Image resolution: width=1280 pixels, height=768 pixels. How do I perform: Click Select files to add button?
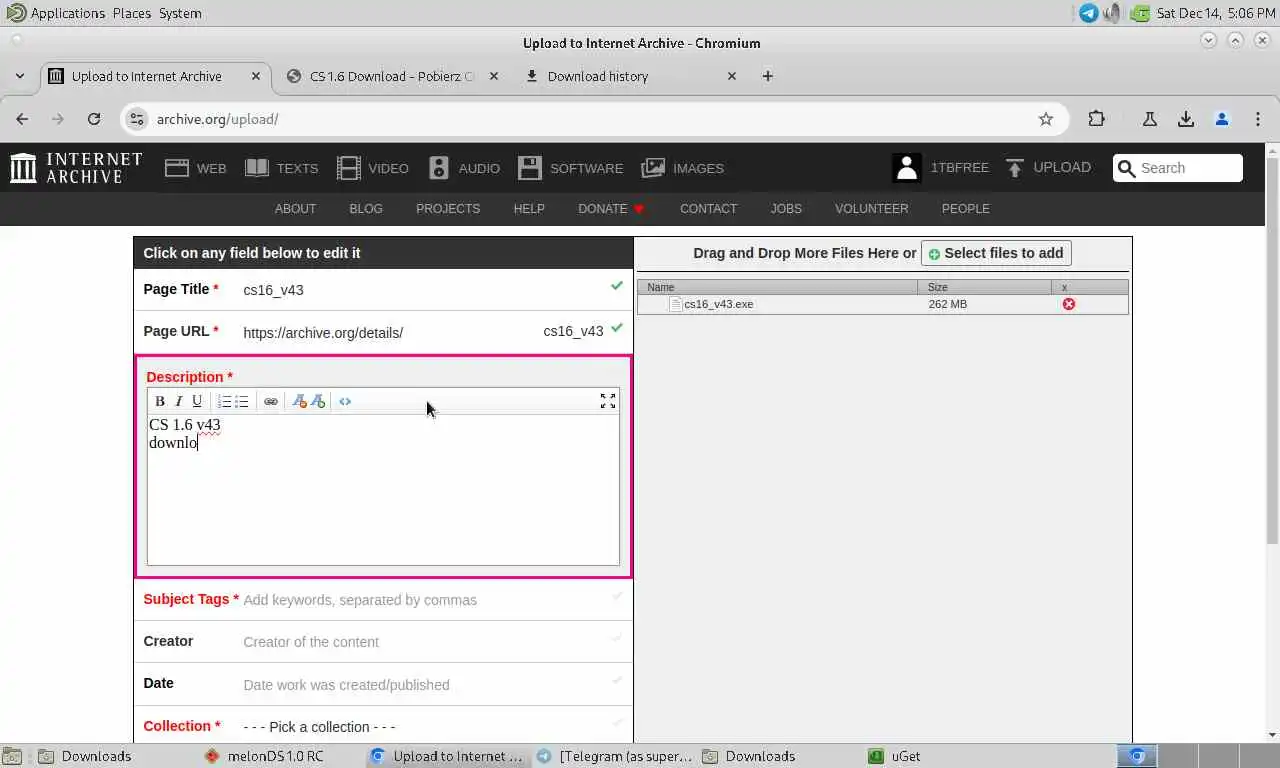[996, 253]
